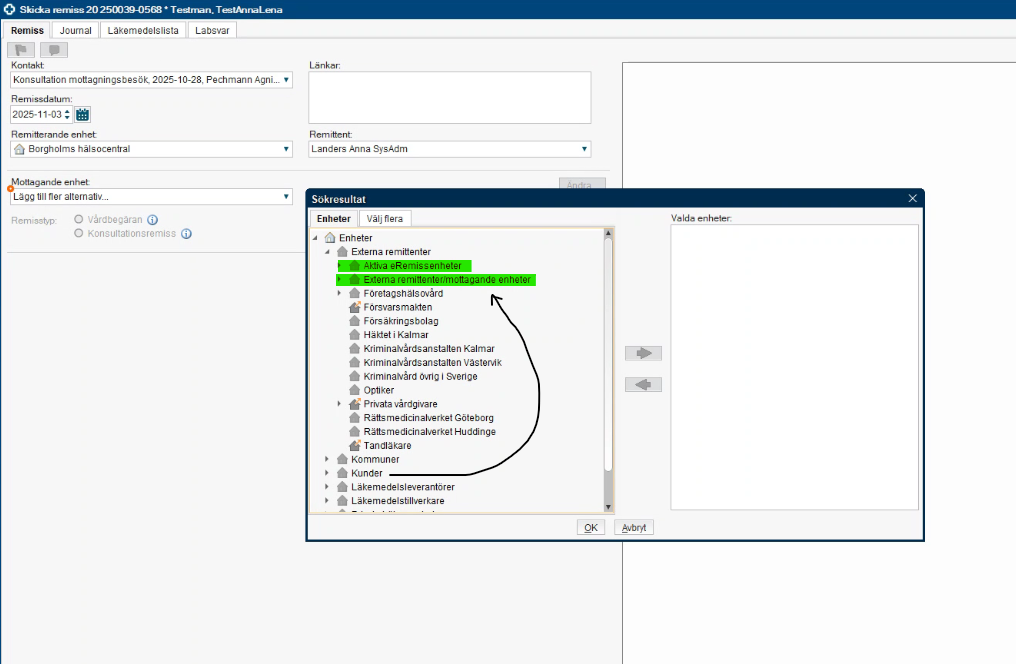
Task: Open the Mottagande enhet dropdown
Action: 286,197
